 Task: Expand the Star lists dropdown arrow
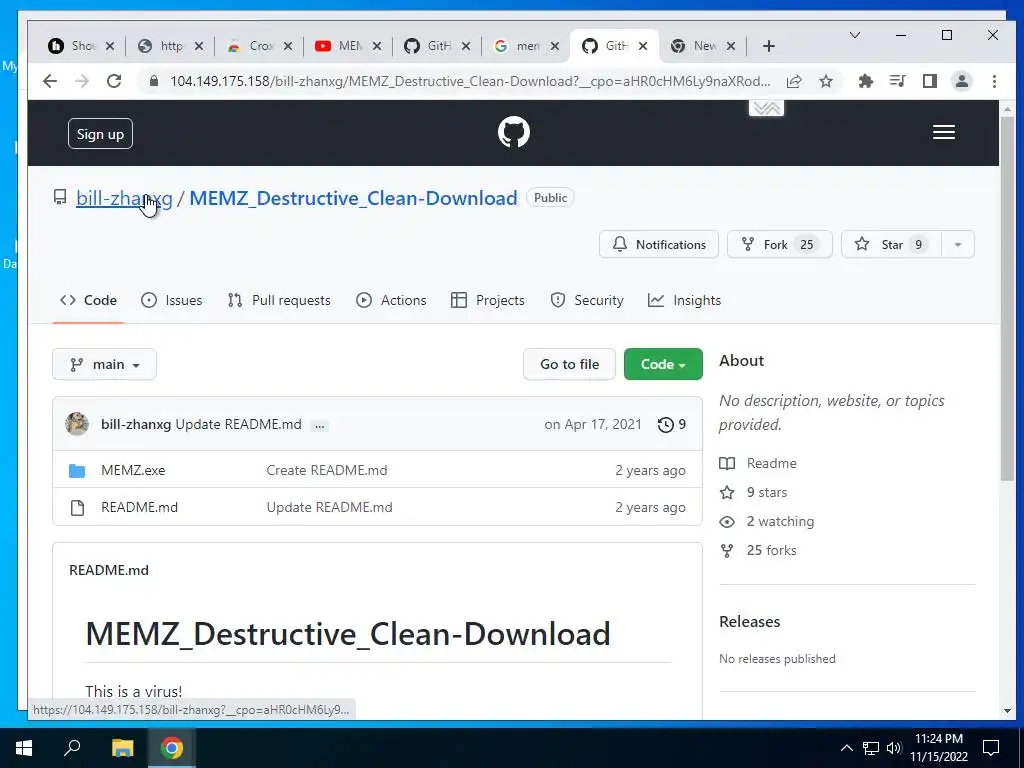coord(958,244)
